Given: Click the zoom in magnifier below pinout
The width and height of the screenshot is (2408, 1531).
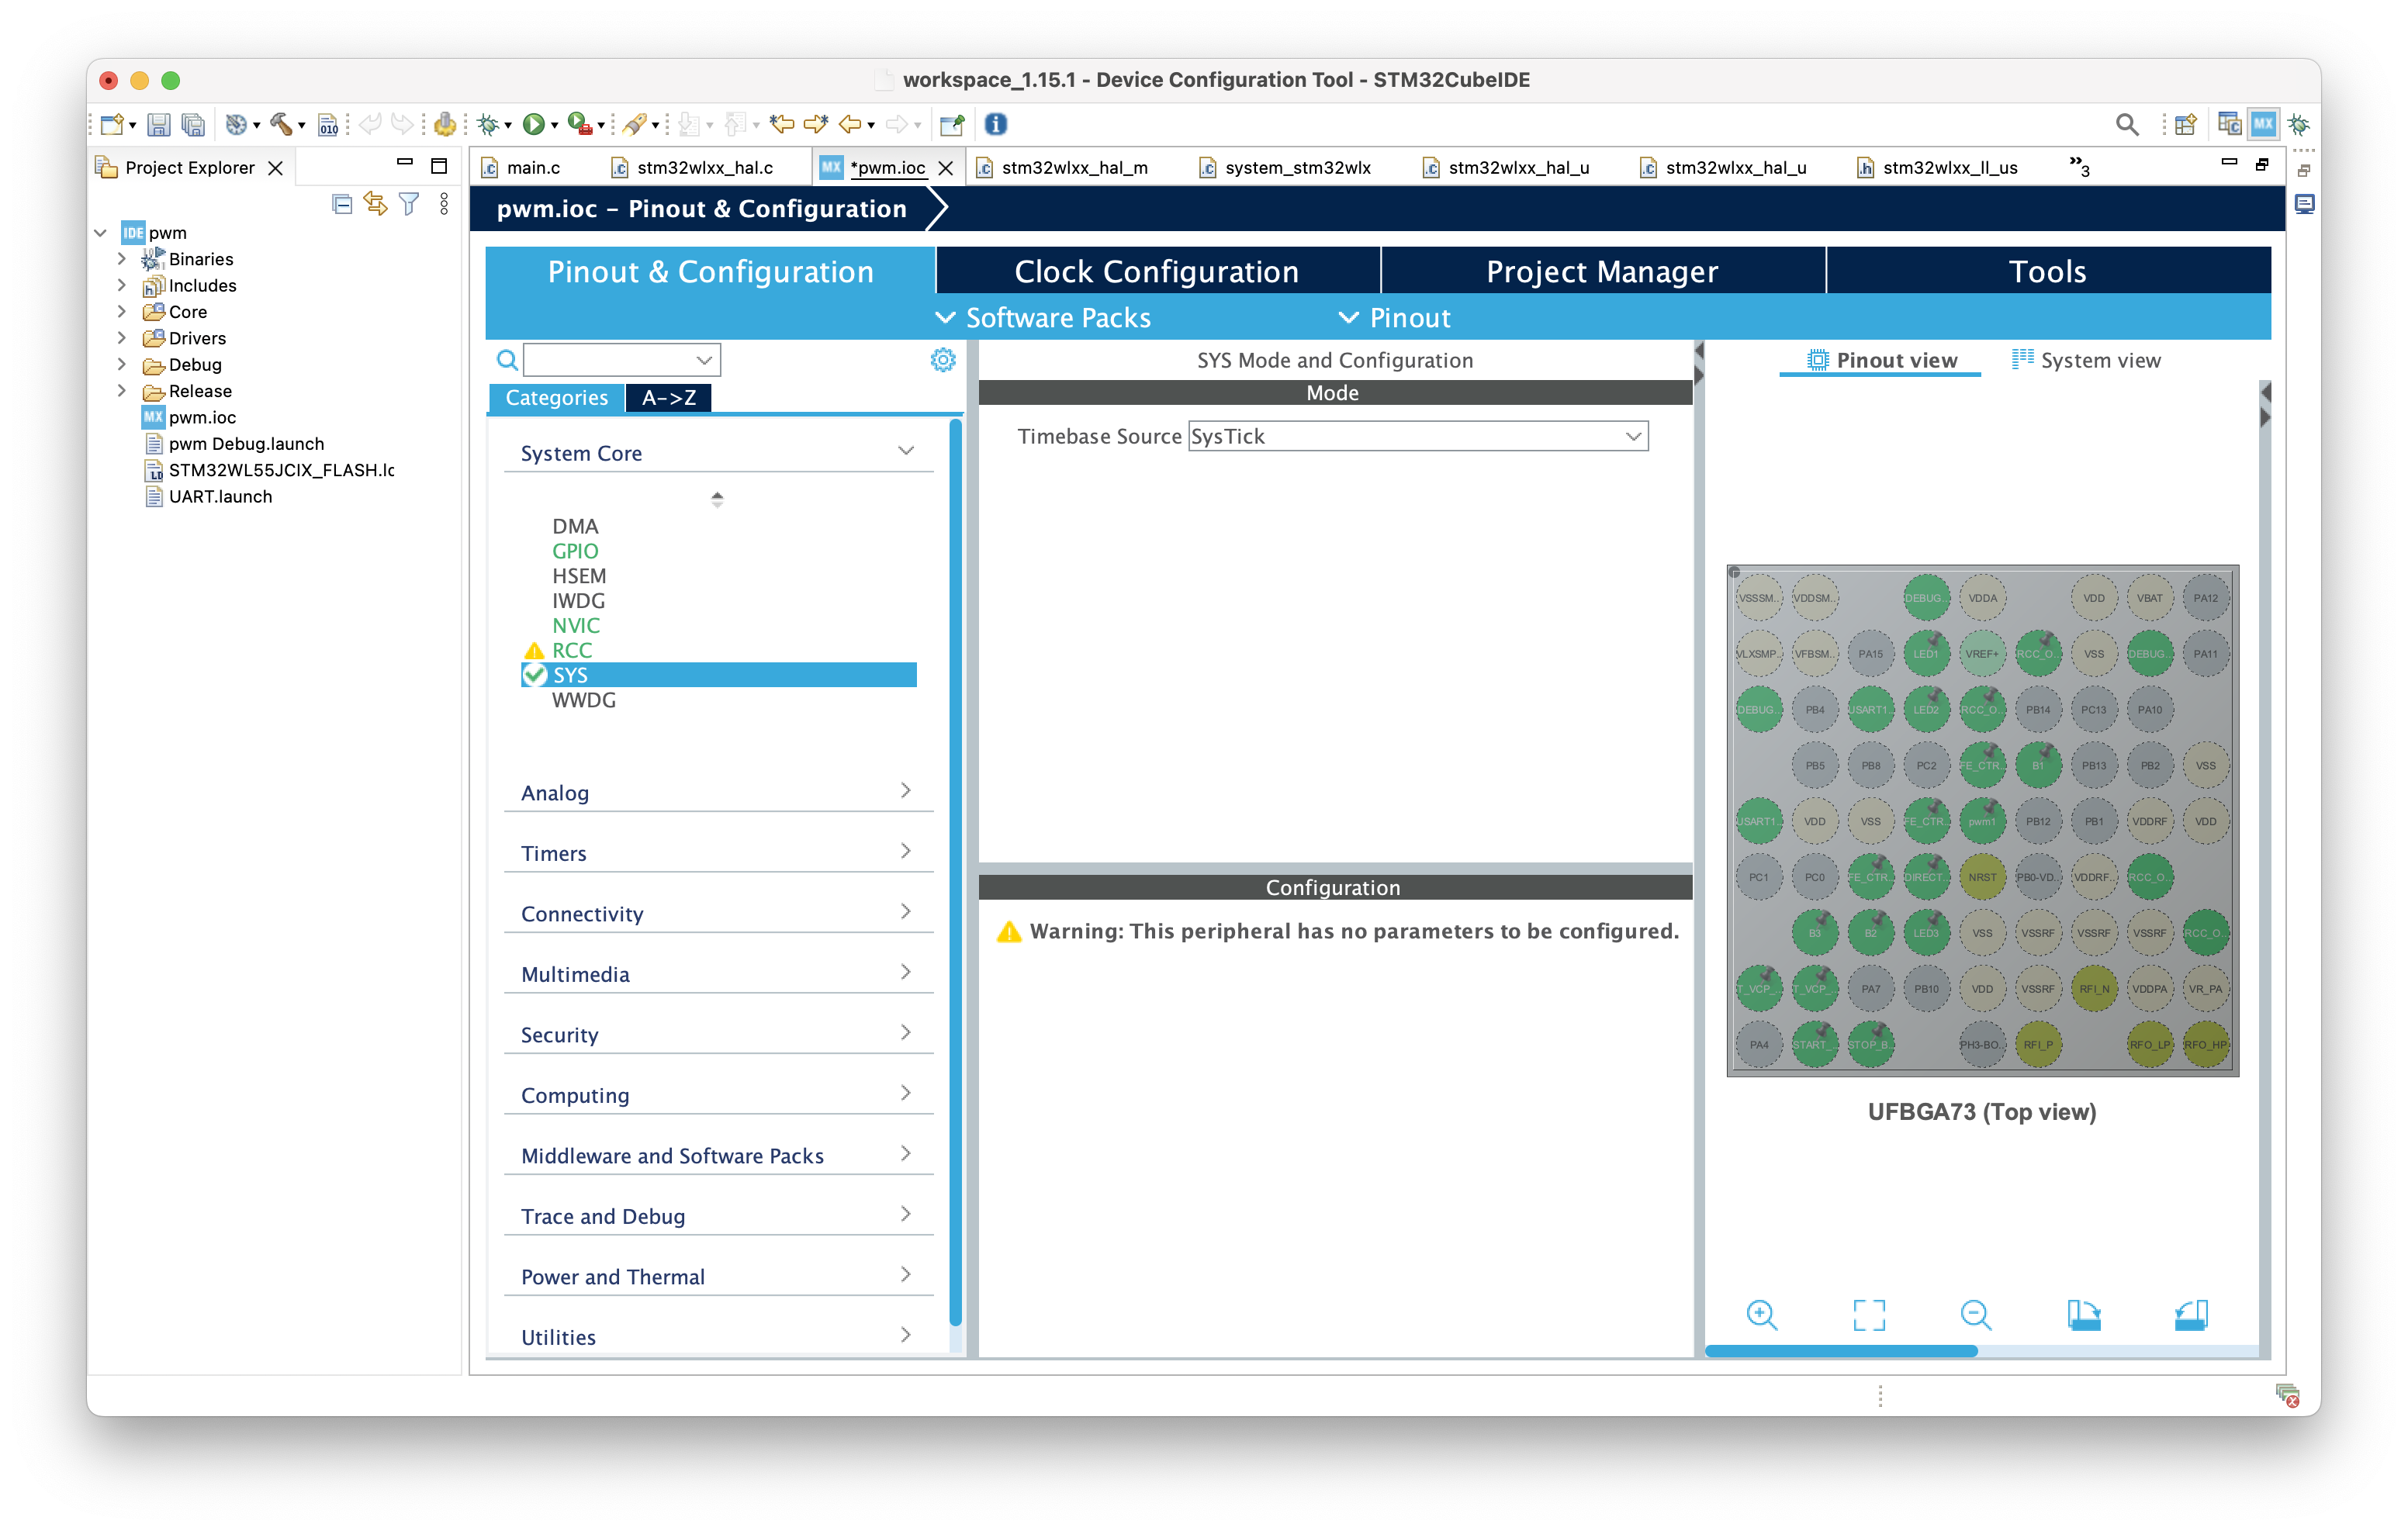Looking at the screenshot, I should click(1761, 1315).
